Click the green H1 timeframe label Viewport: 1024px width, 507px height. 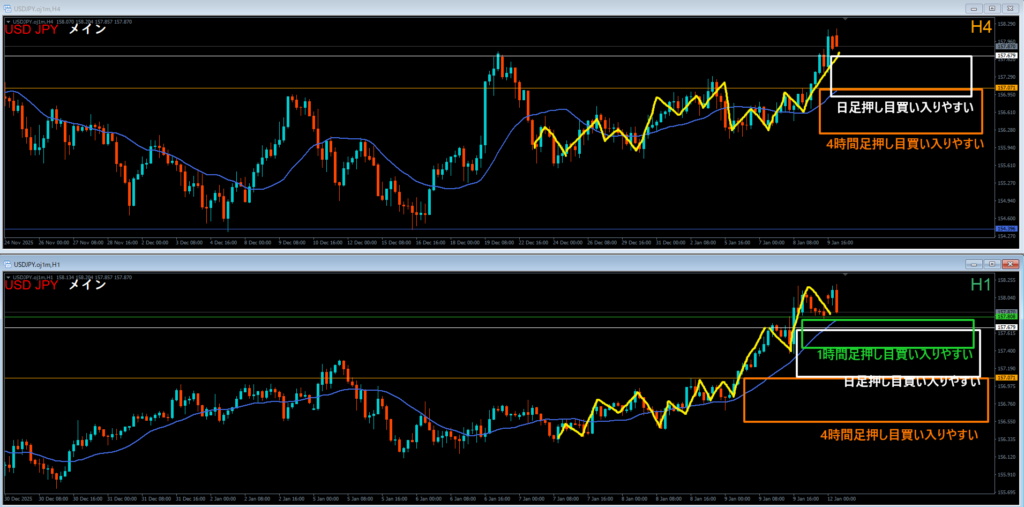[982, 286]
